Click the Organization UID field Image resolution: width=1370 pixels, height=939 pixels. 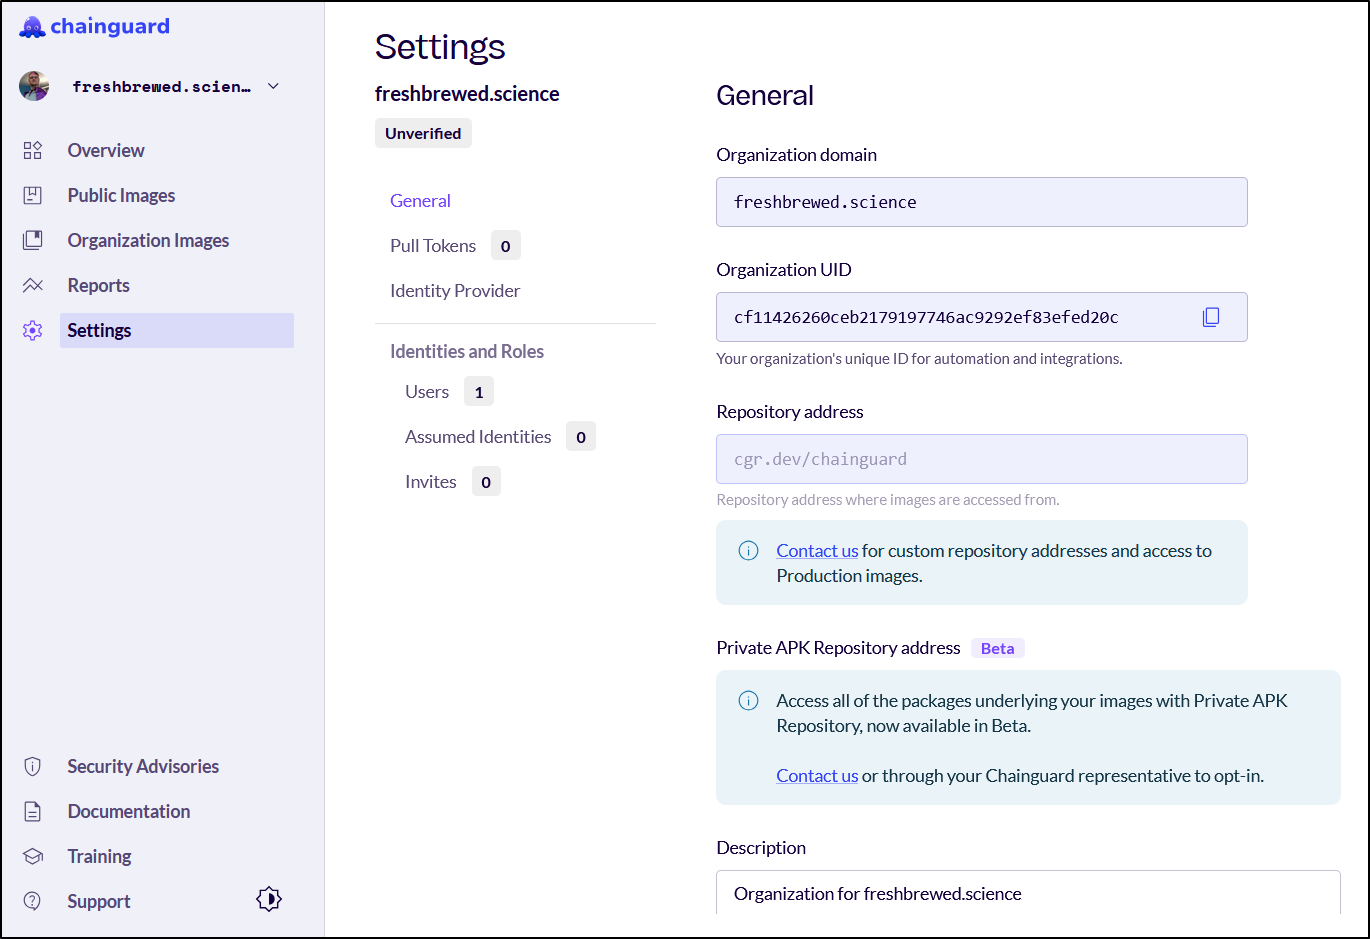(x=982, y=317)
